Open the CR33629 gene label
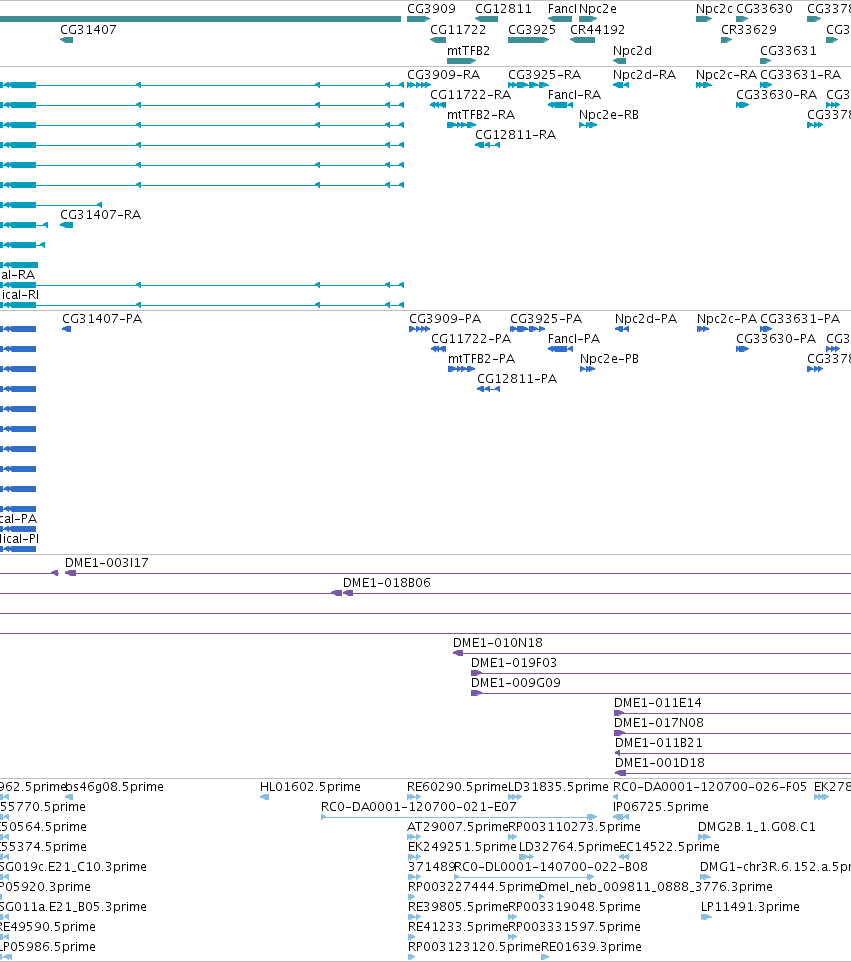Image resolution: width=851 pixels, height=962 pixels. [749, 29]
